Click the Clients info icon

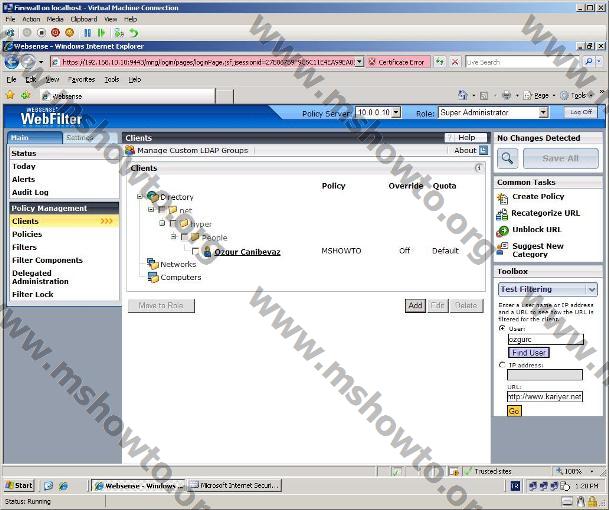[x=478, y=168]
